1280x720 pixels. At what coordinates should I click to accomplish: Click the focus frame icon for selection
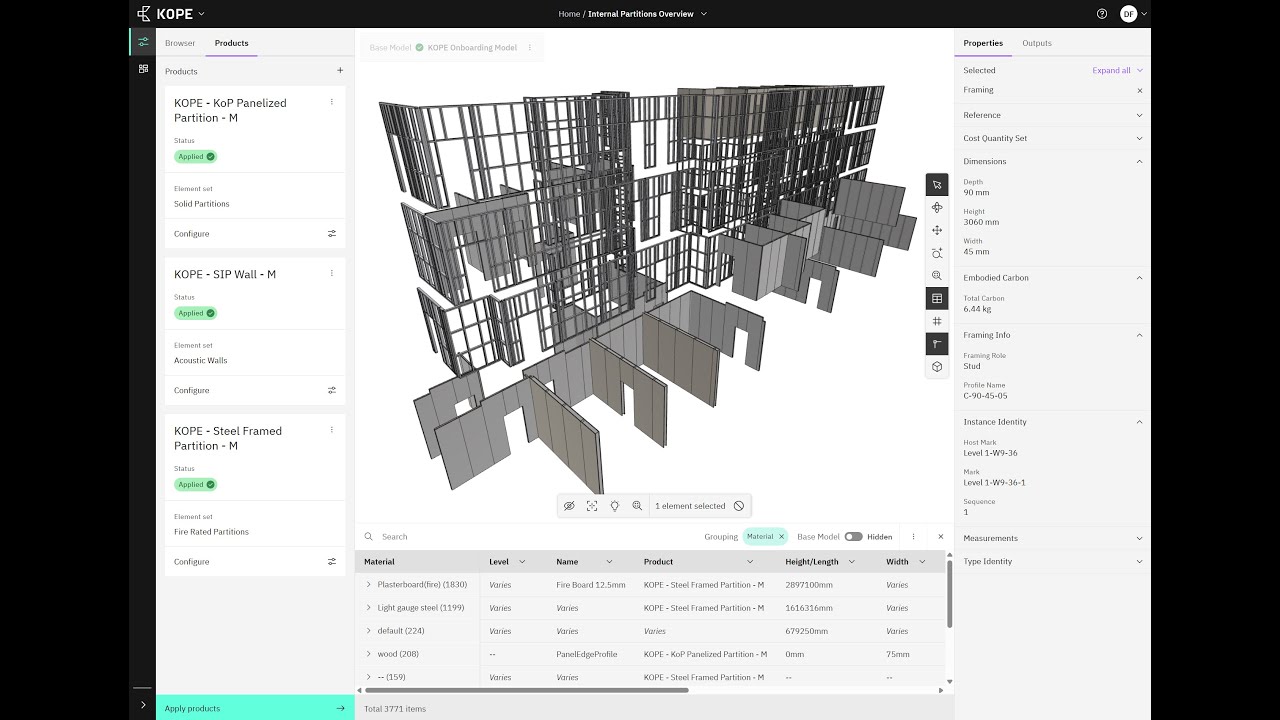pos(592,506)
